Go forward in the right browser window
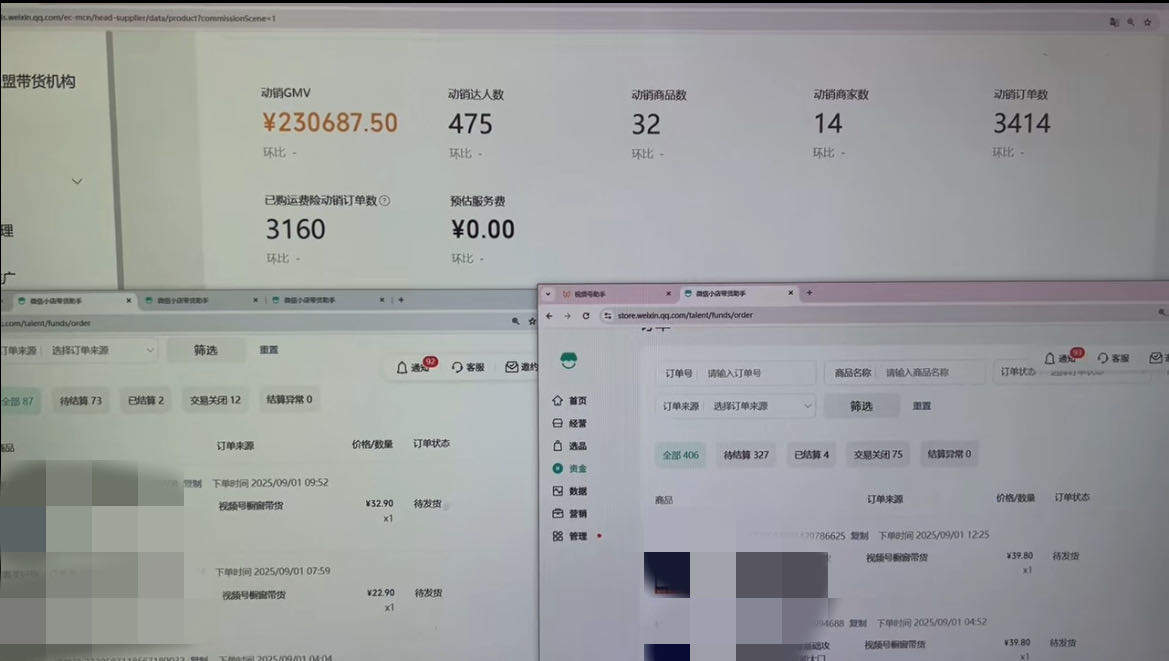 [x=567, y=316]
